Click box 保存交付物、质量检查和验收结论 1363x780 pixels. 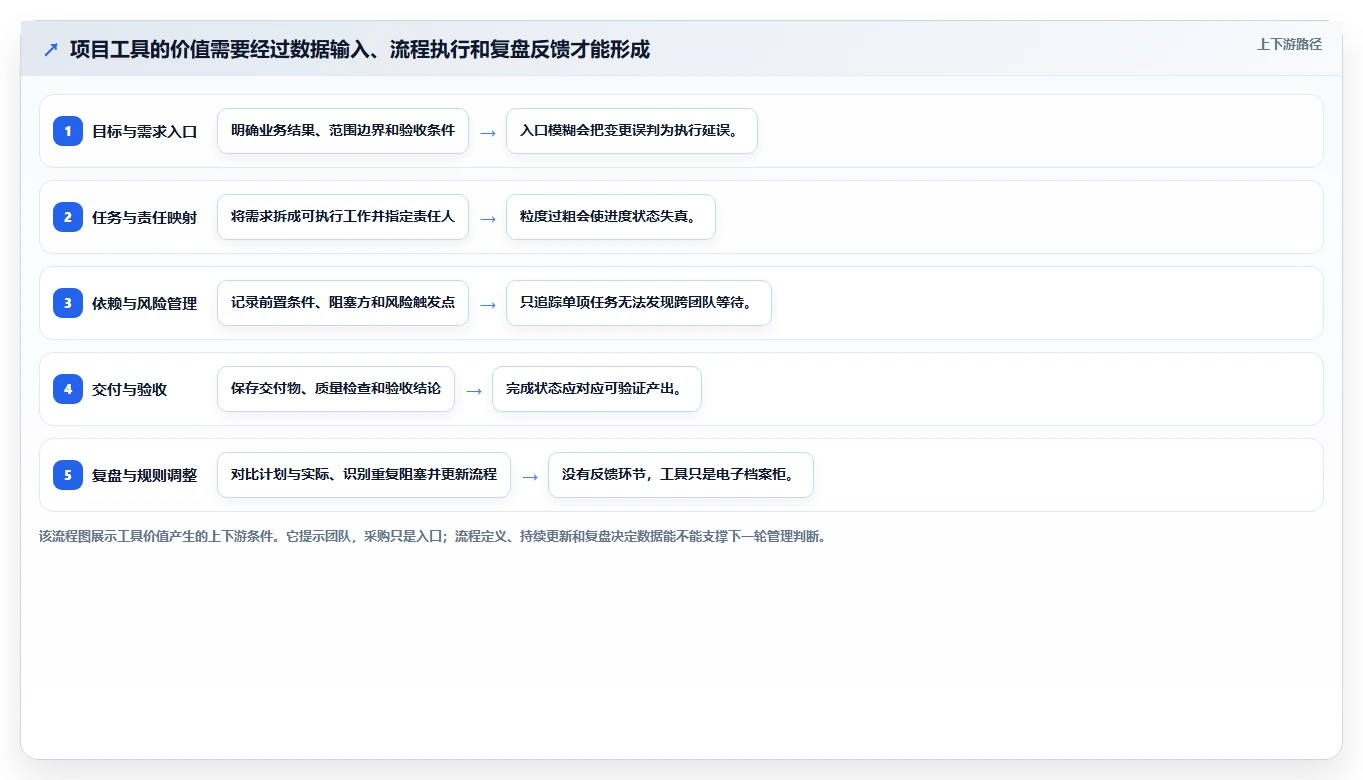tap(336, 389)
